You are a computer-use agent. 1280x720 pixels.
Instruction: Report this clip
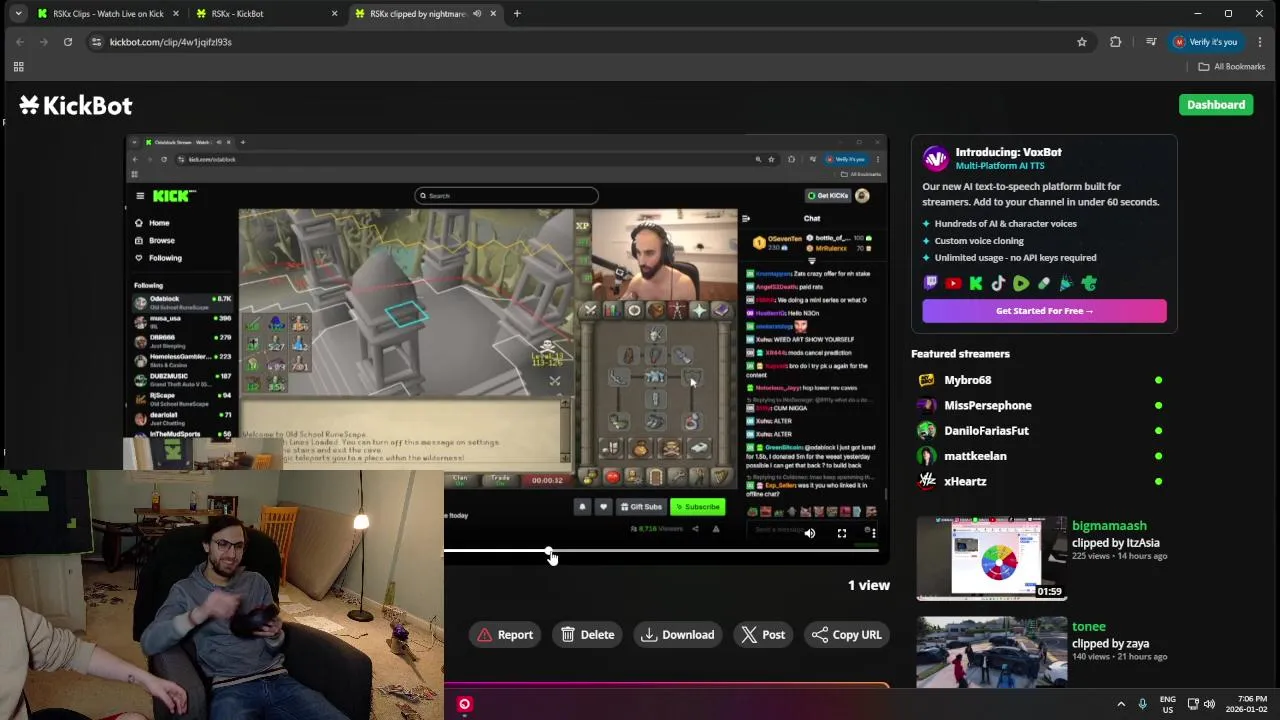(505, 634)
